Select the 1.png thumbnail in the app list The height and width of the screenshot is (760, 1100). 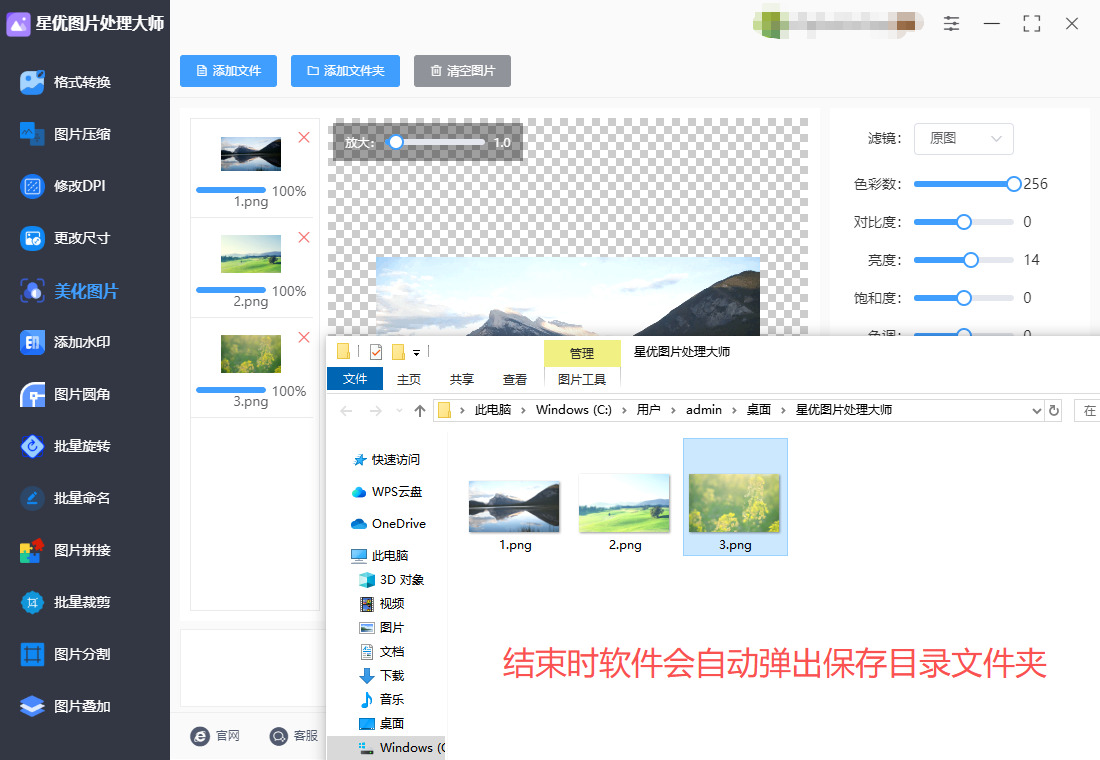click(251, 154)
